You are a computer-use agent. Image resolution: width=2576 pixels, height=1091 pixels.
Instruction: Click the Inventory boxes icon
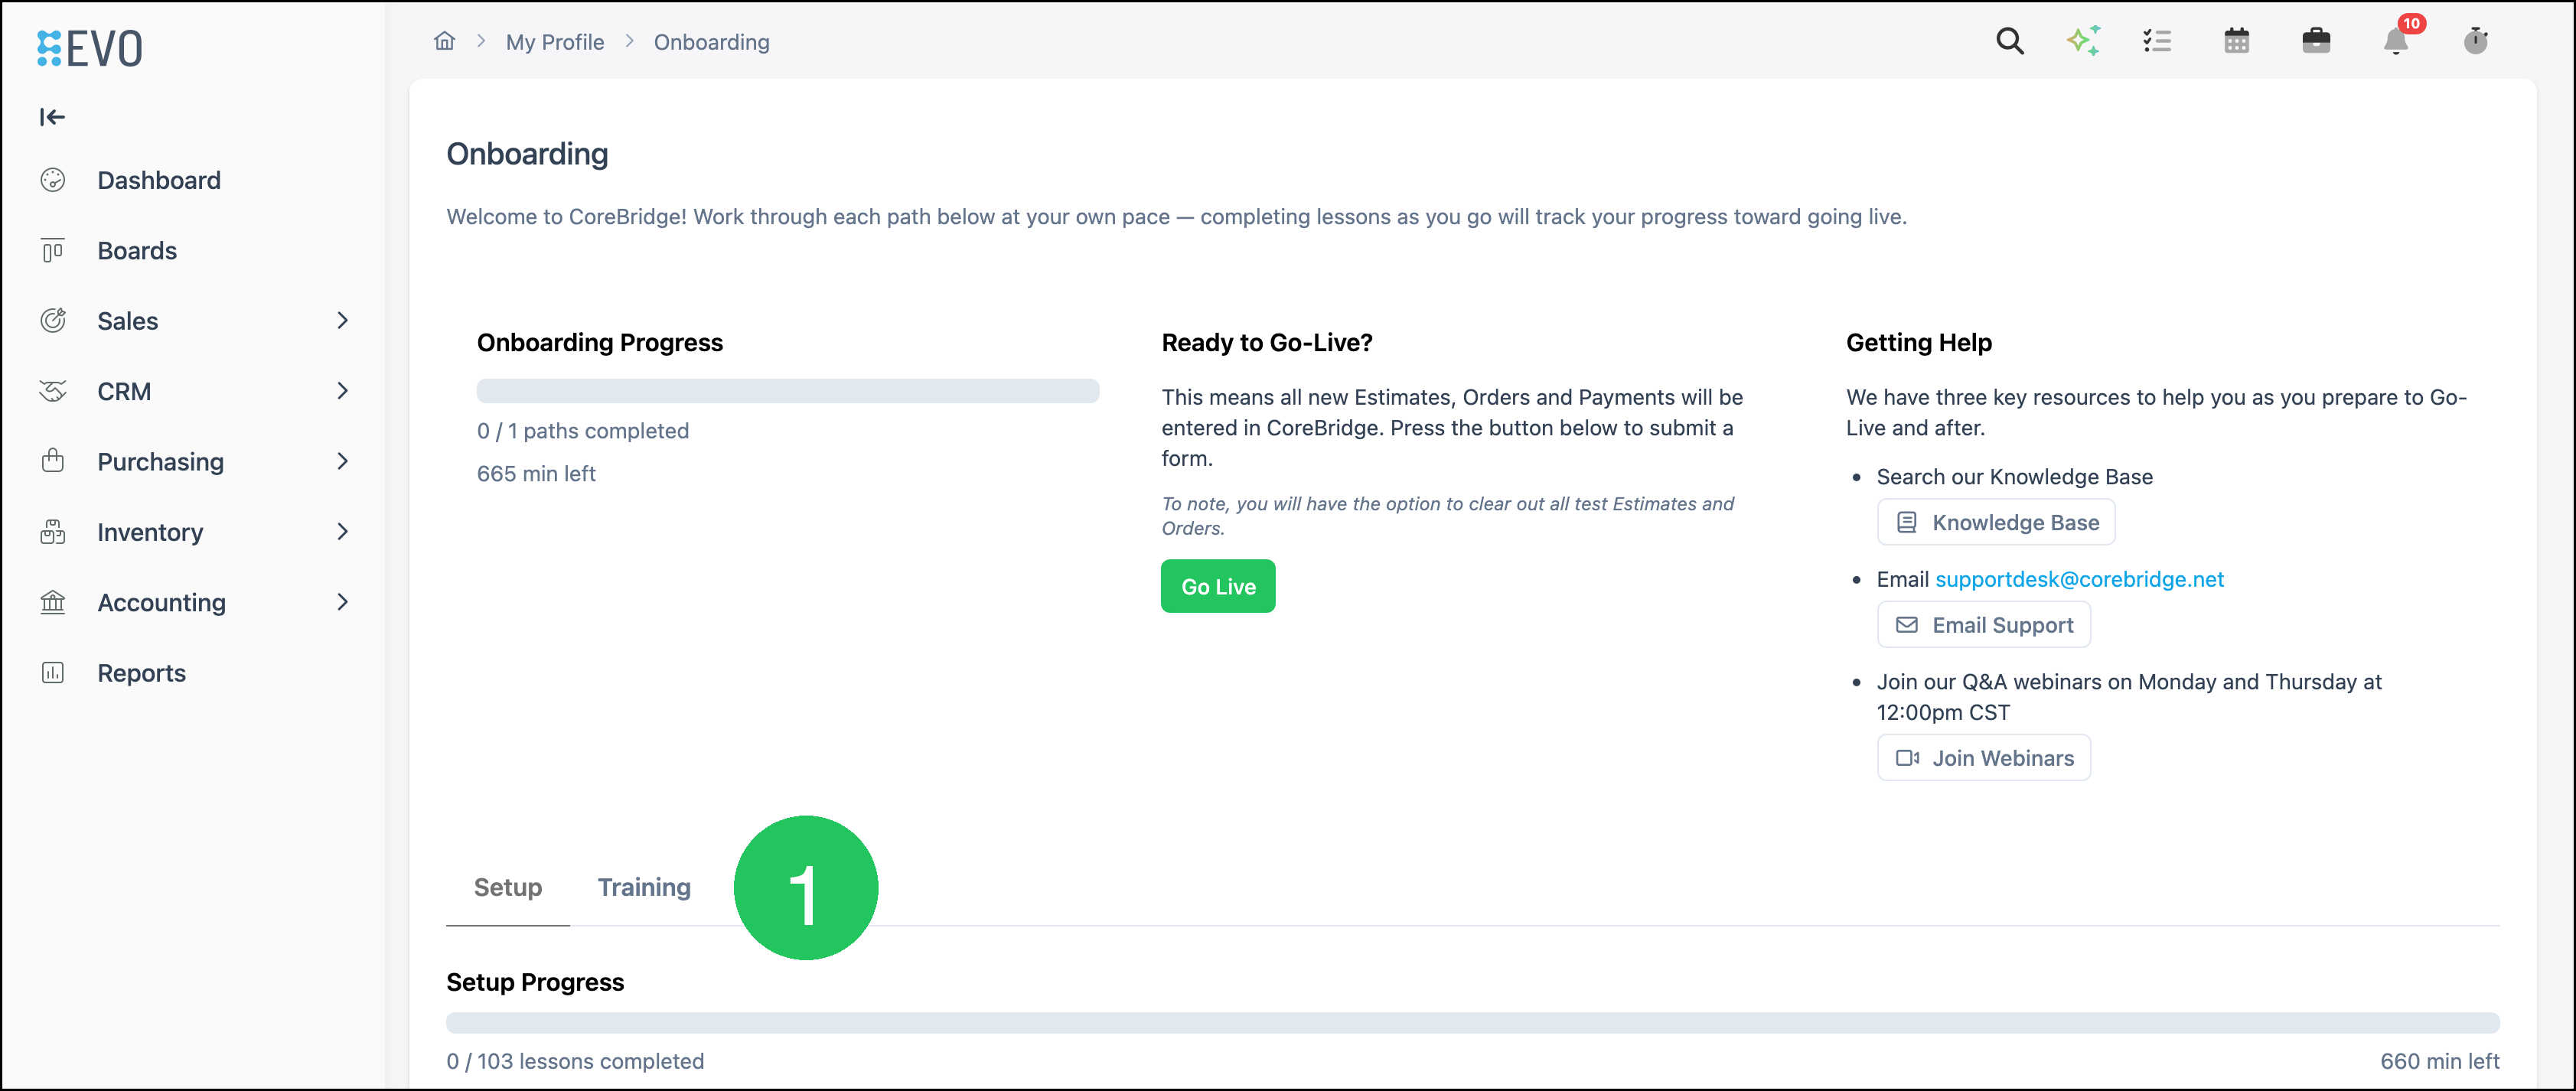coord(53,532)
